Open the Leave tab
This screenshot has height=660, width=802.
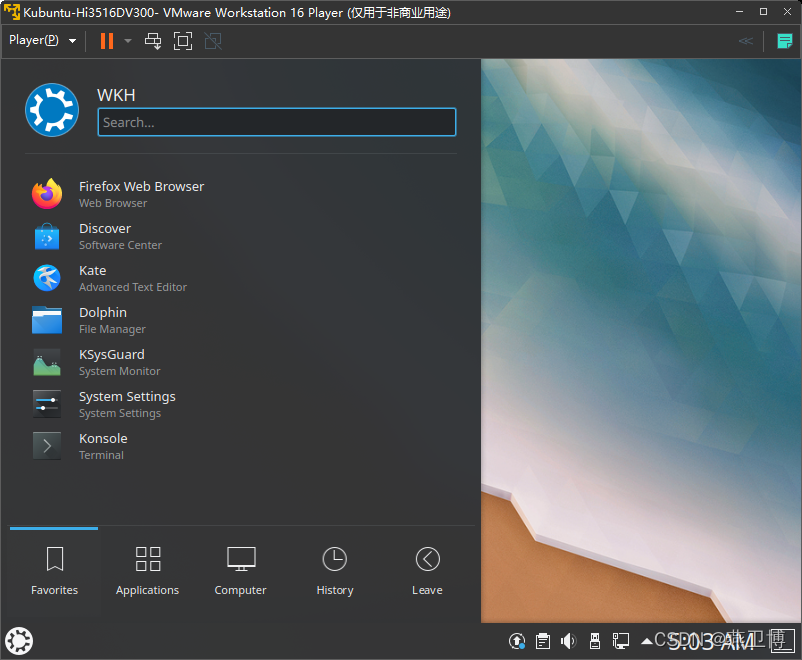427,571
